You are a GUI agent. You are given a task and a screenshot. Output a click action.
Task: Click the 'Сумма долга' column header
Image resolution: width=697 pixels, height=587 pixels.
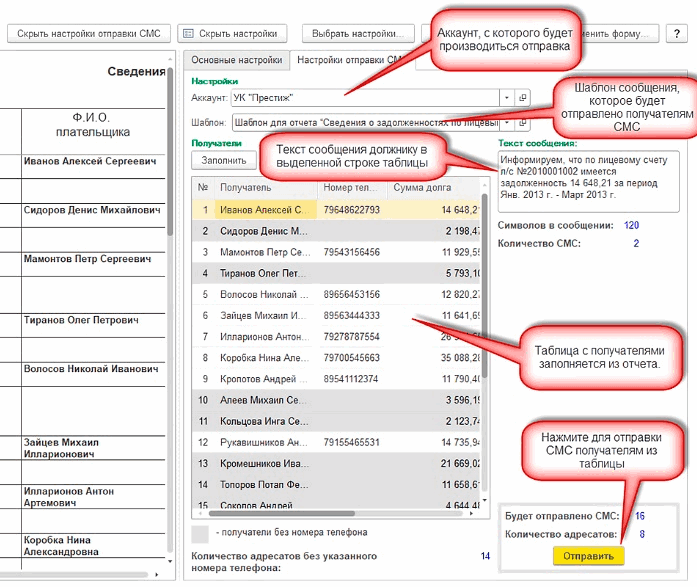point(434,188)
